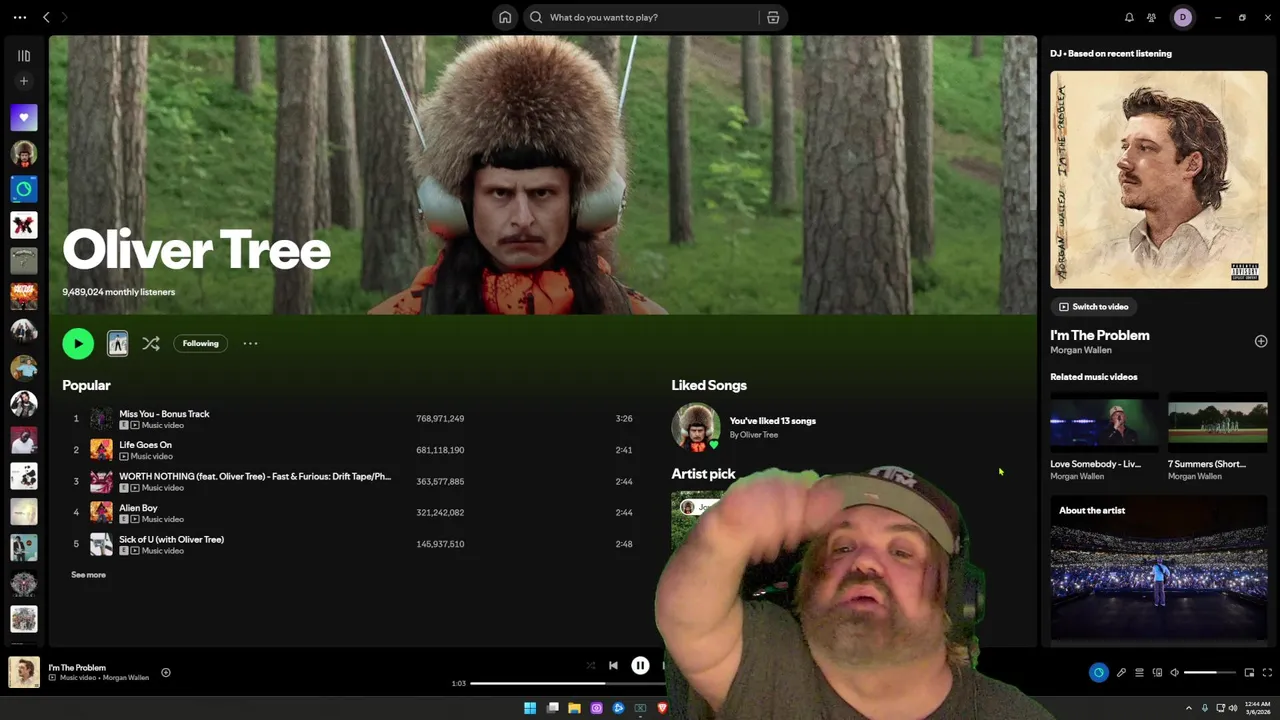Open the Home page icon
This screenshot has width=1280, height=720.
coord(505,17)
